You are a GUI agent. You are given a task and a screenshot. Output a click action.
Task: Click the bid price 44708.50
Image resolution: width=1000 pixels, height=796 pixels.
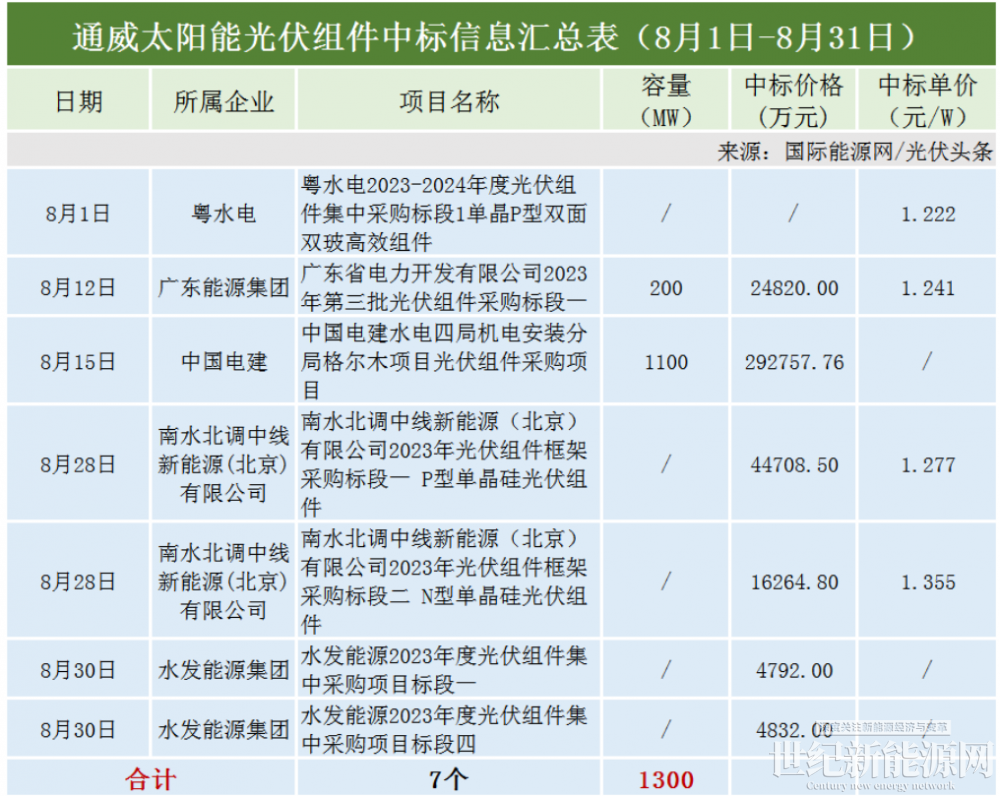point(794,465)
